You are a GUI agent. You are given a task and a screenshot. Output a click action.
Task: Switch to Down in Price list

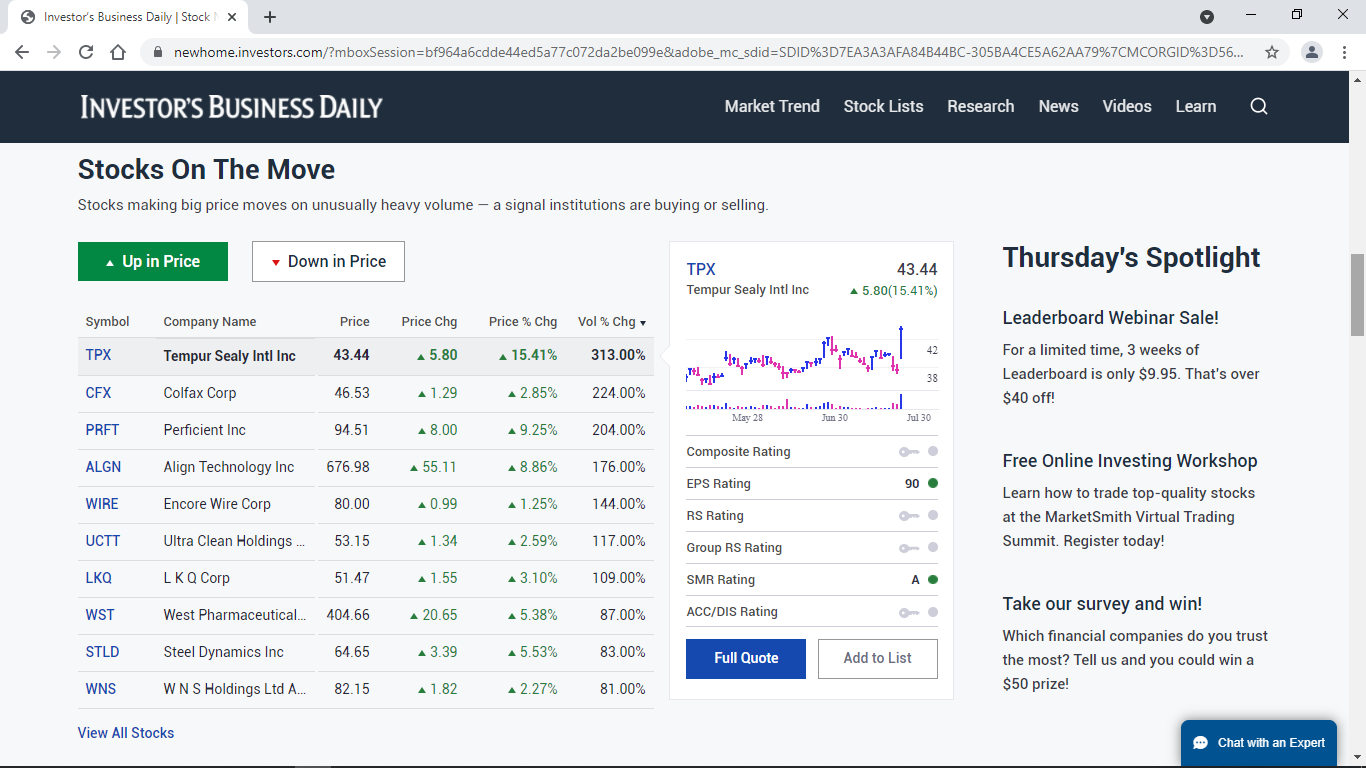(328, 262)
